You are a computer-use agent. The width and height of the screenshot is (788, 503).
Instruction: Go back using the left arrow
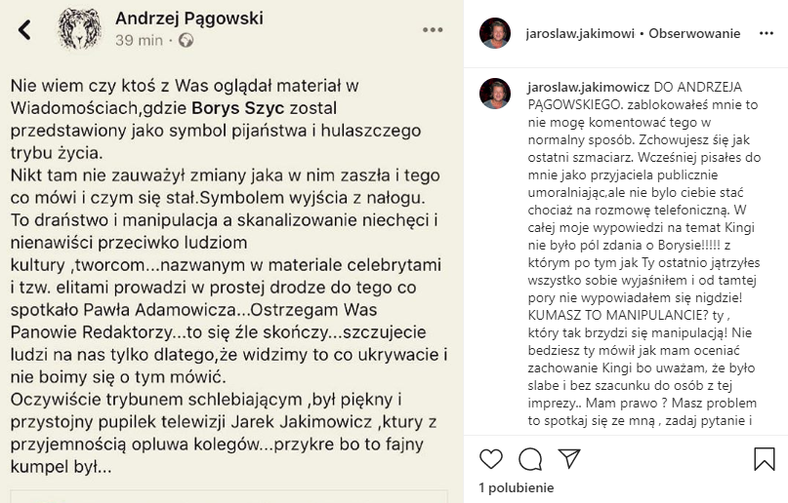tap(26, 29)
